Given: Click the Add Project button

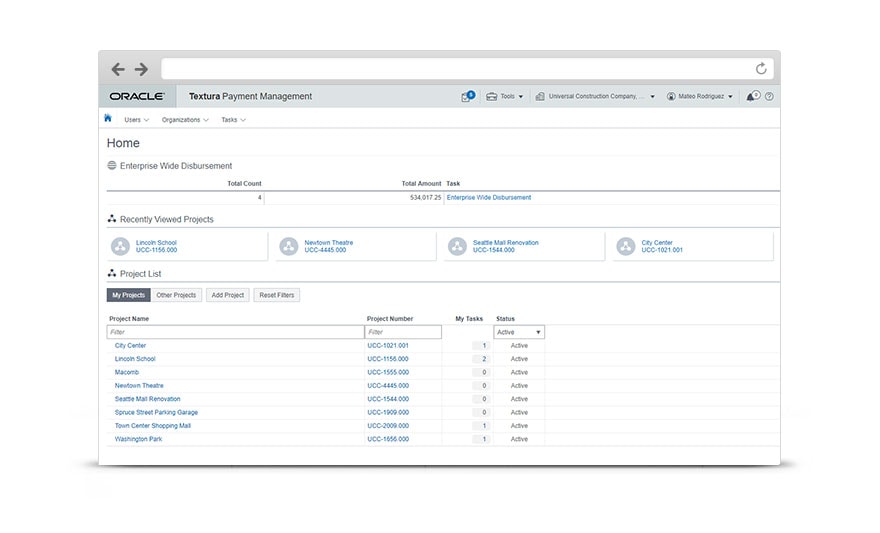Looking at the screenshot, I should point(228,295).
